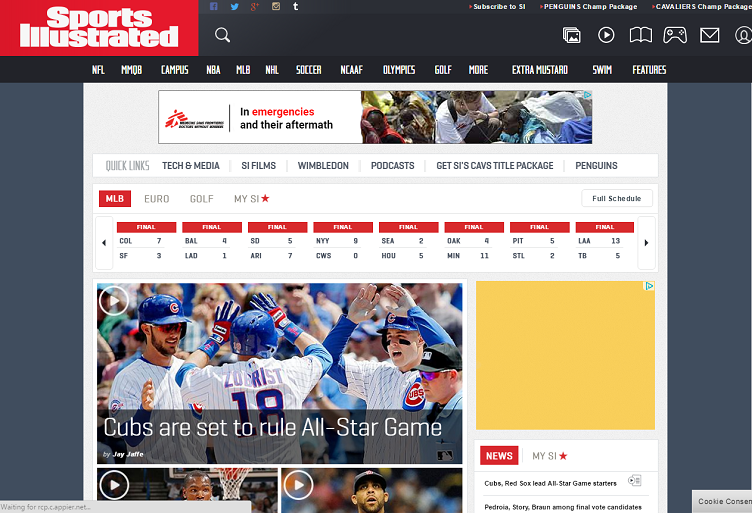The image size is (752, 513).
Task: Open the Facebook social icon
Action: click(213, 6)
